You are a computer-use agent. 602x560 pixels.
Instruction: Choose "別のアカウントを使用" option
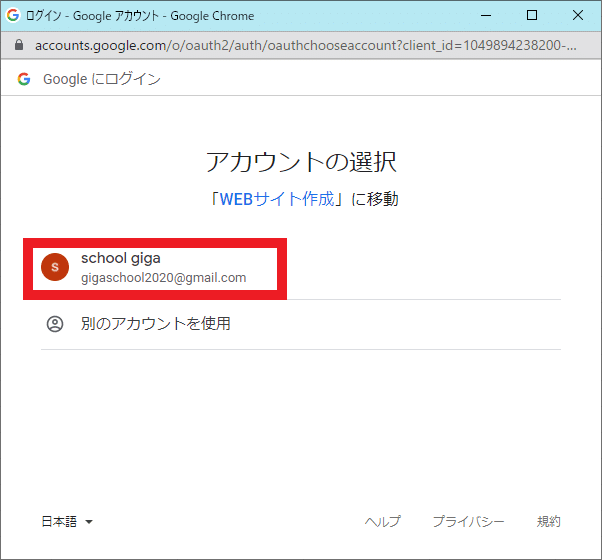click(x=301, y=324)
